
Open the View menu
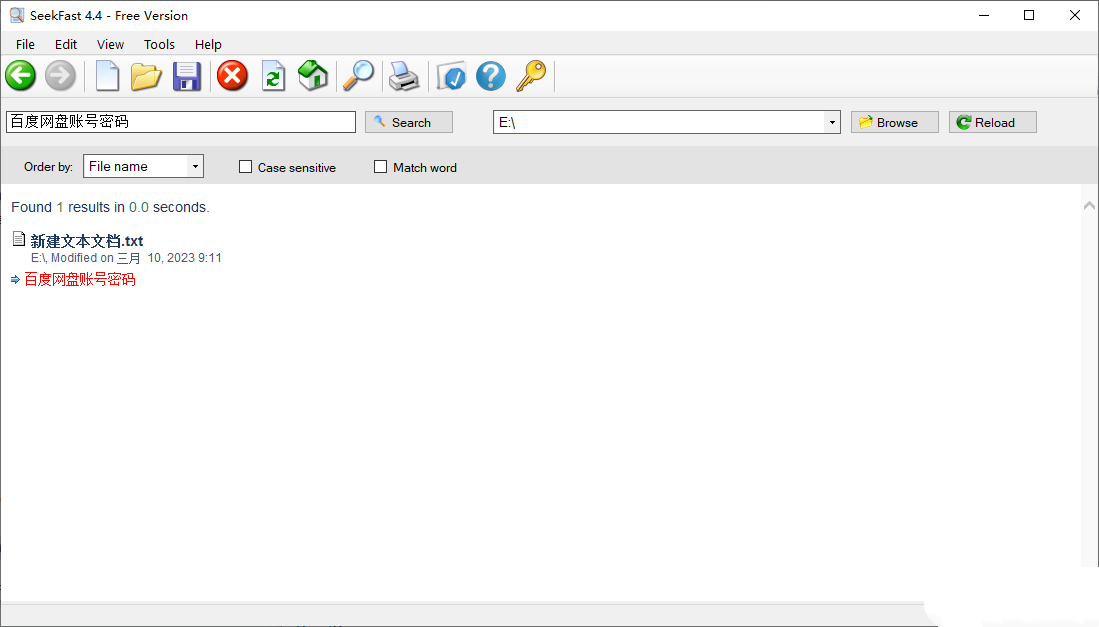coord(110,44)
